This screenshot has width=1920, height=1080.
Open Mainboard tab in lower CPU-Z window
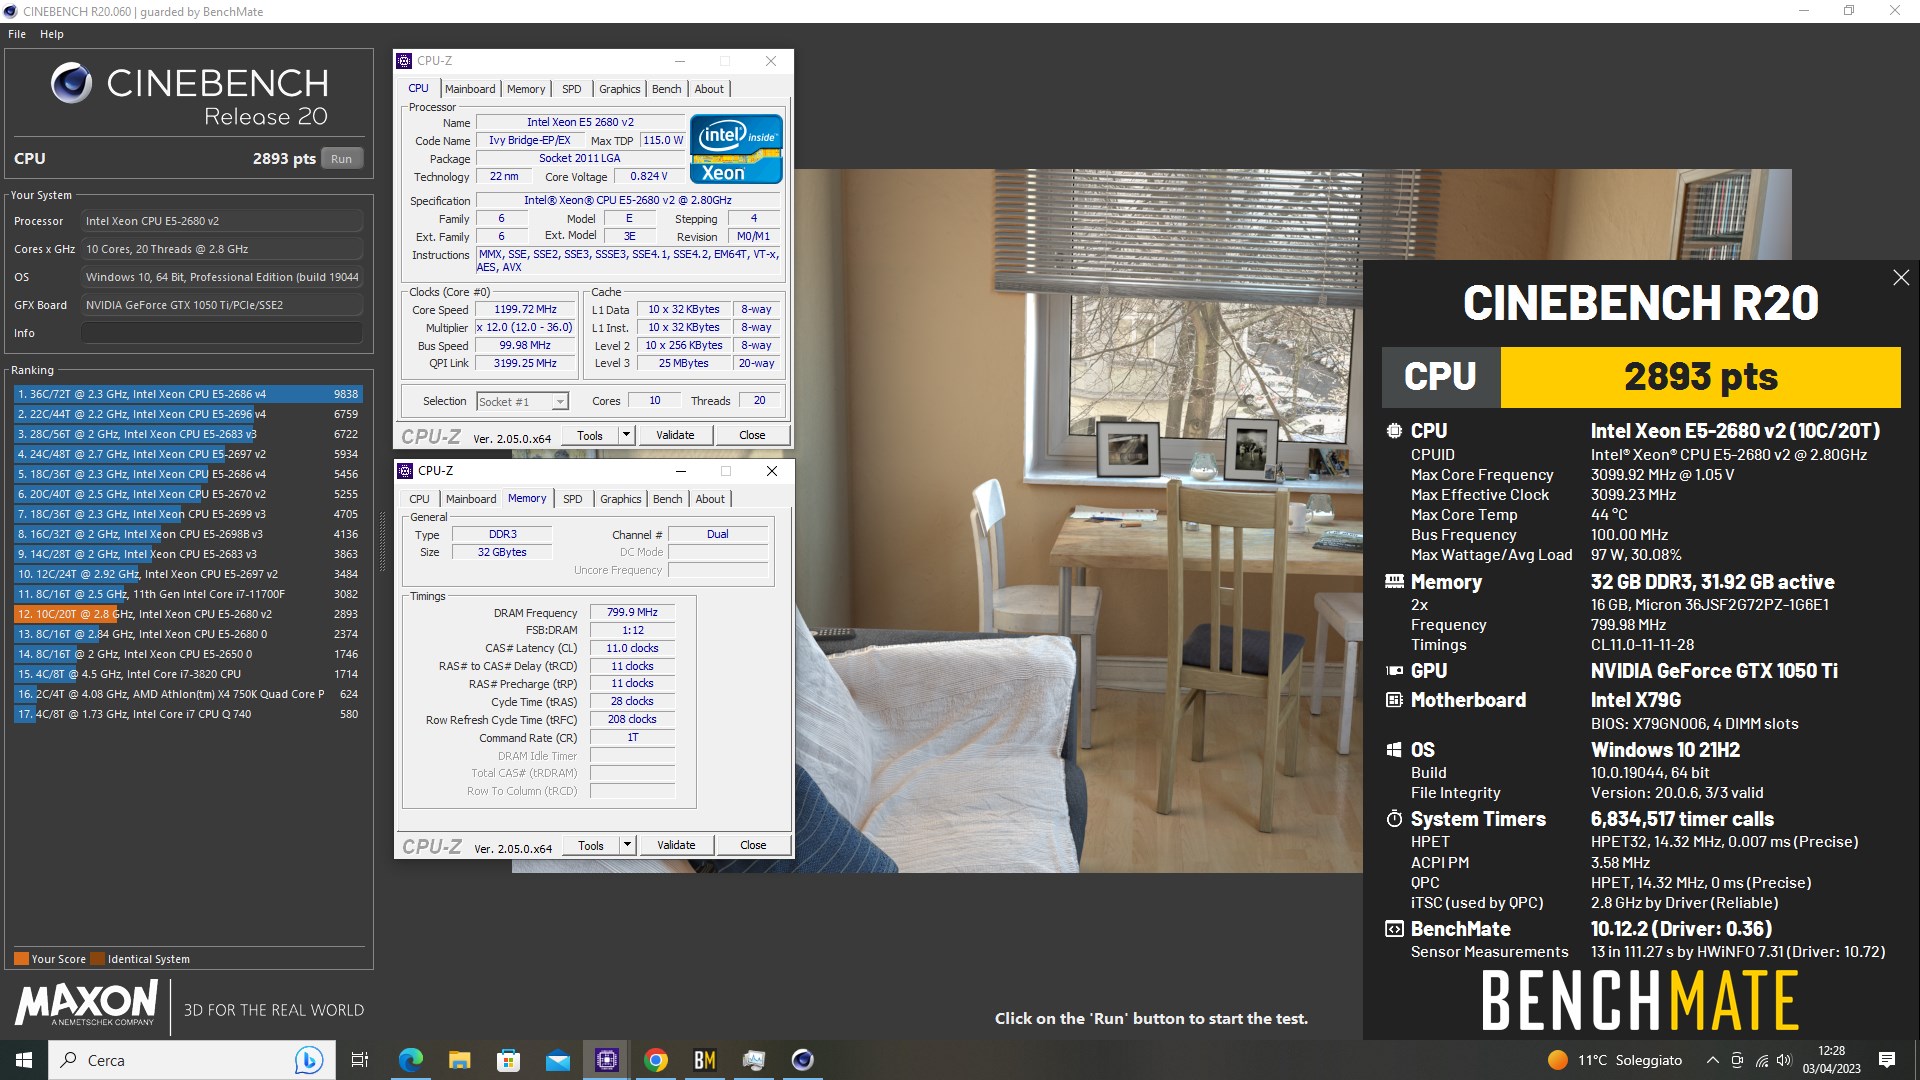(471, 499)
